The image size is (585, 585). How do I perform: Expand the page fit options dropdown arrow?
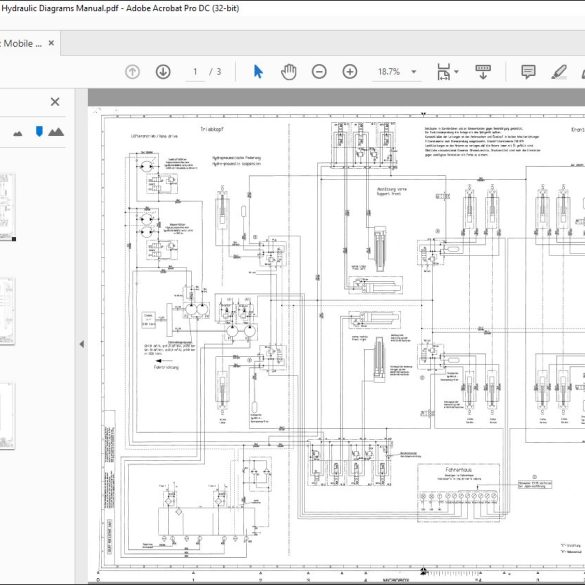[456, 72]
